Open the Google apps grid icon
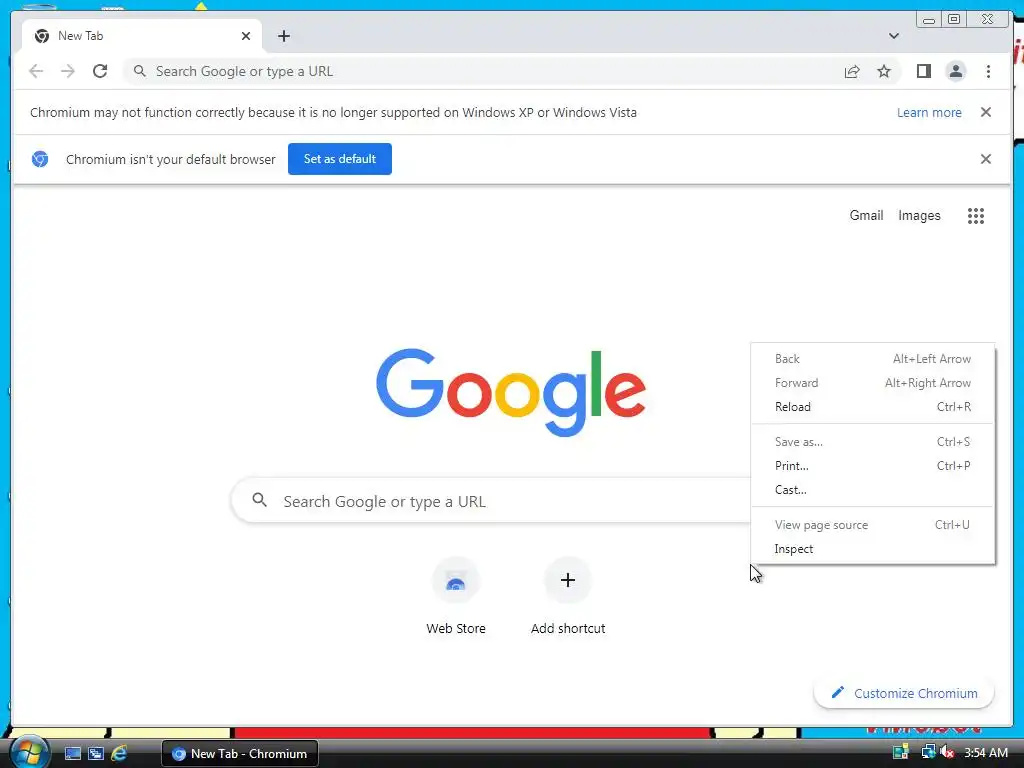The width and height of the screenshot is (1024, 768). tap(976, 216)
